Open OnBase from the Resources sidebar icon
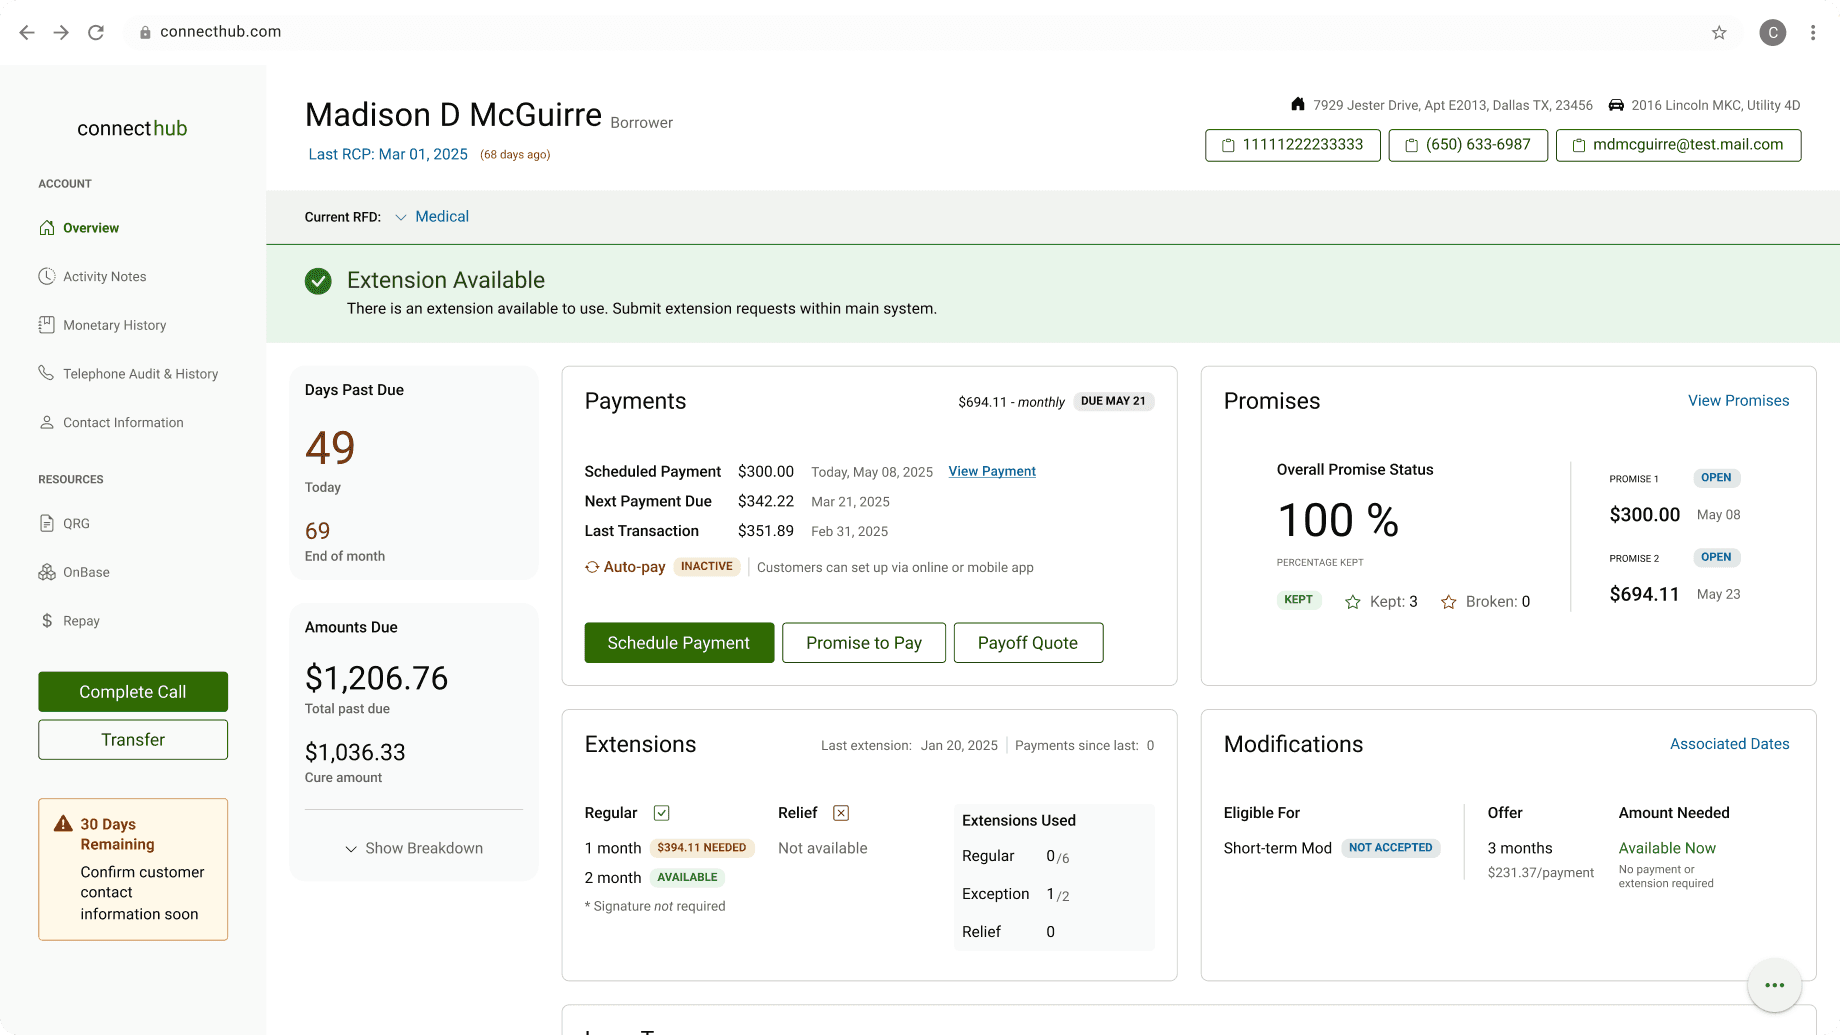 pyautogui.click(x=47, y=571)
